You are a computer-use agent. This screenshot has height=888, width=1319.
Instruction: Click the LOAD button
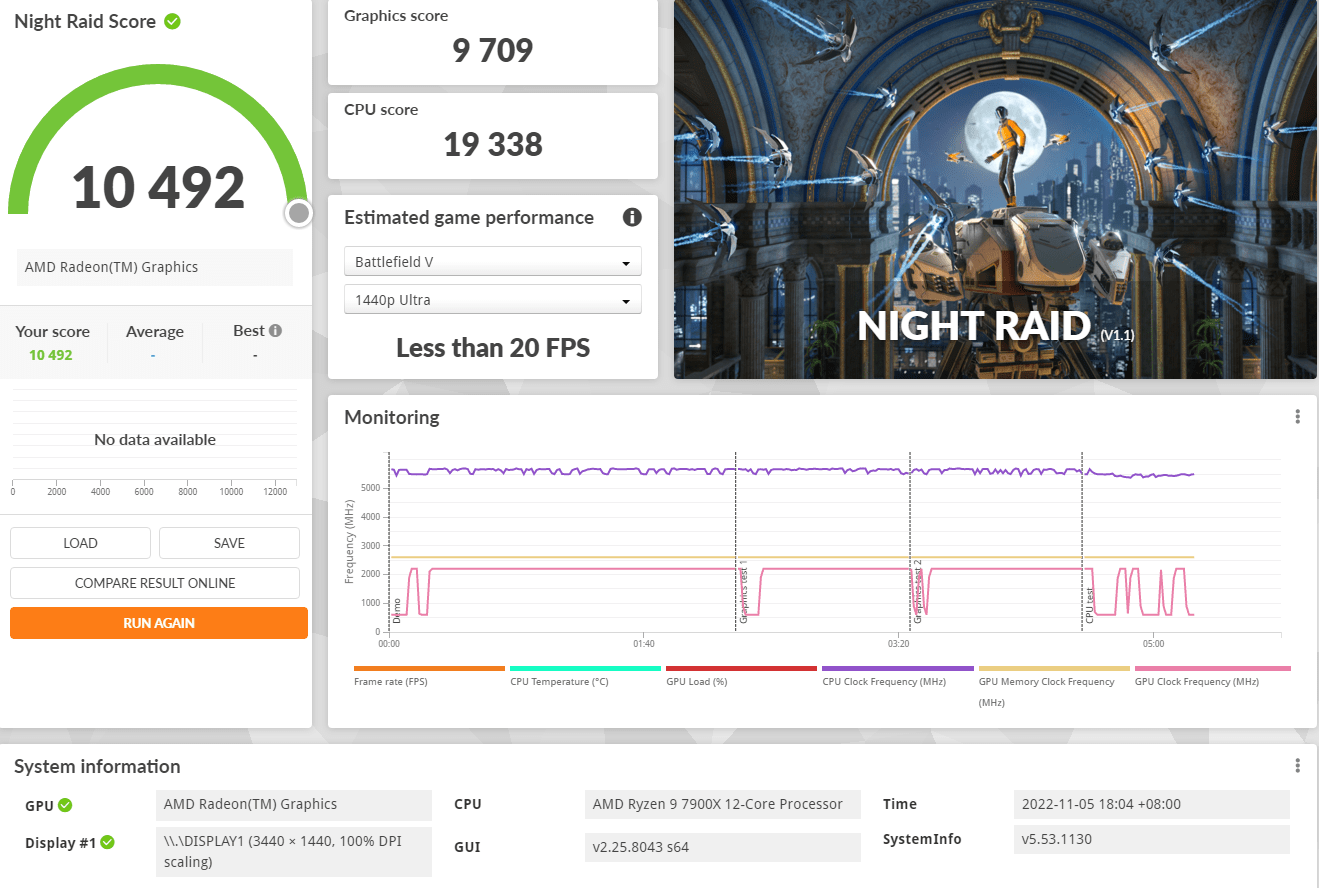coord(80,543)
